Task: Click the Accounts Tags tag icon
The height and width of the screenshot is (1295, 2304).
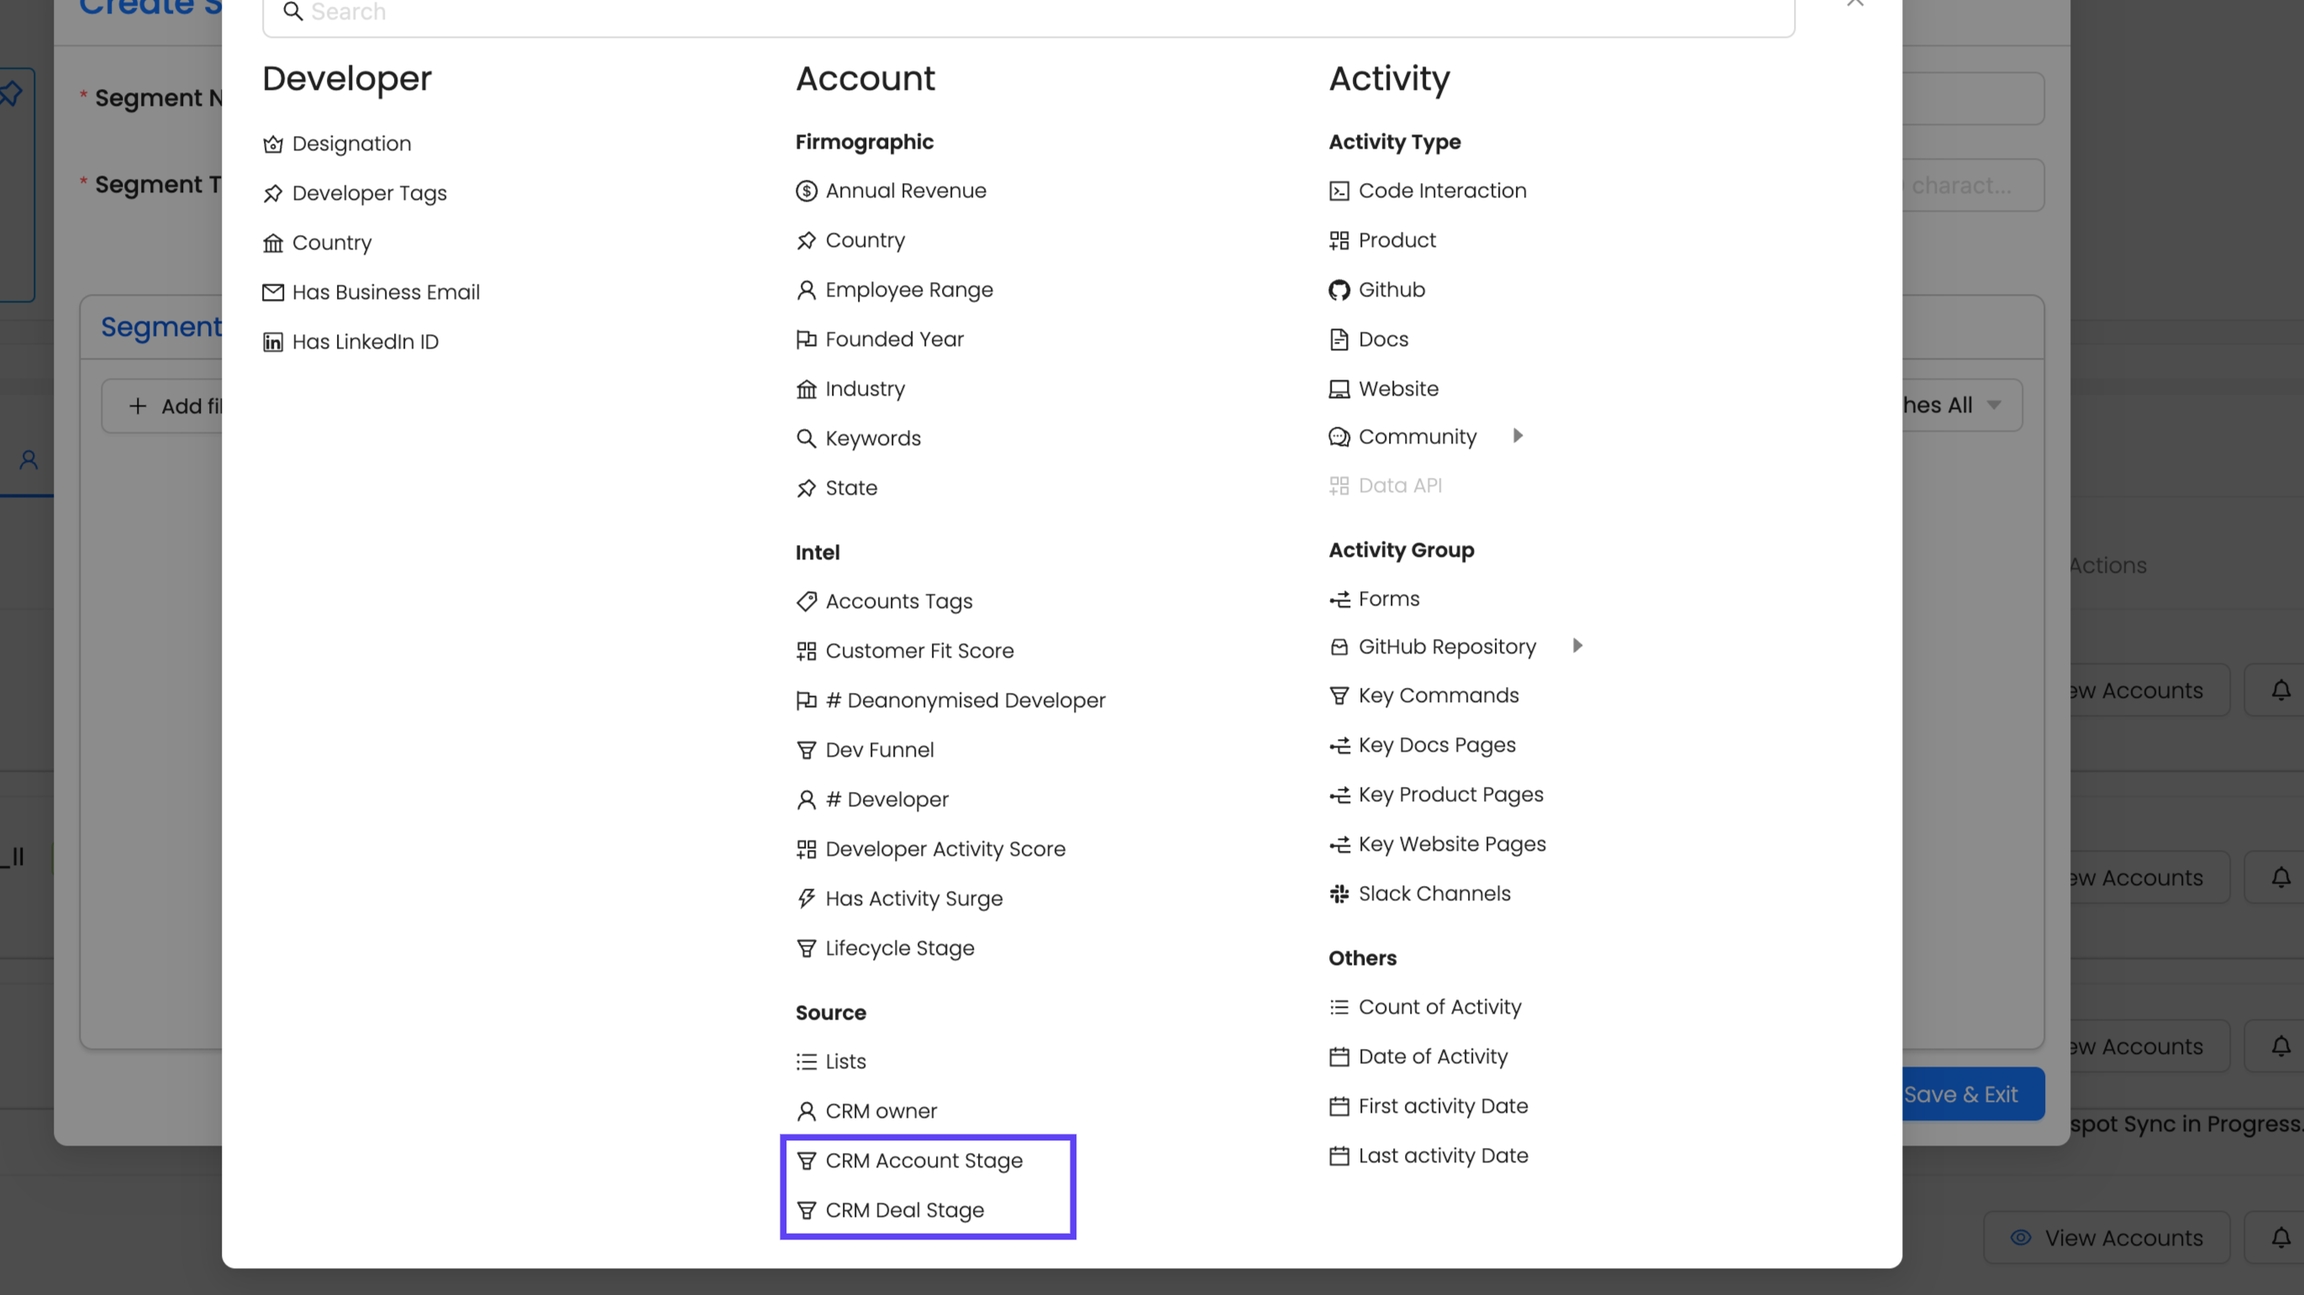Action: pyautogui.click(x=806, y=601)
